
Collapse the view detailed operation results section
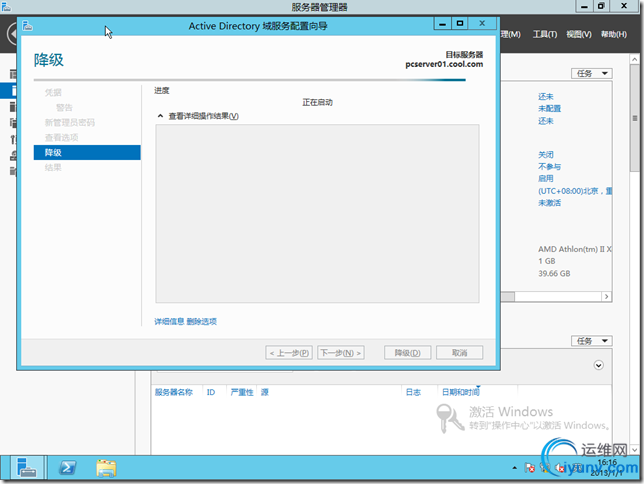point(160,116)
